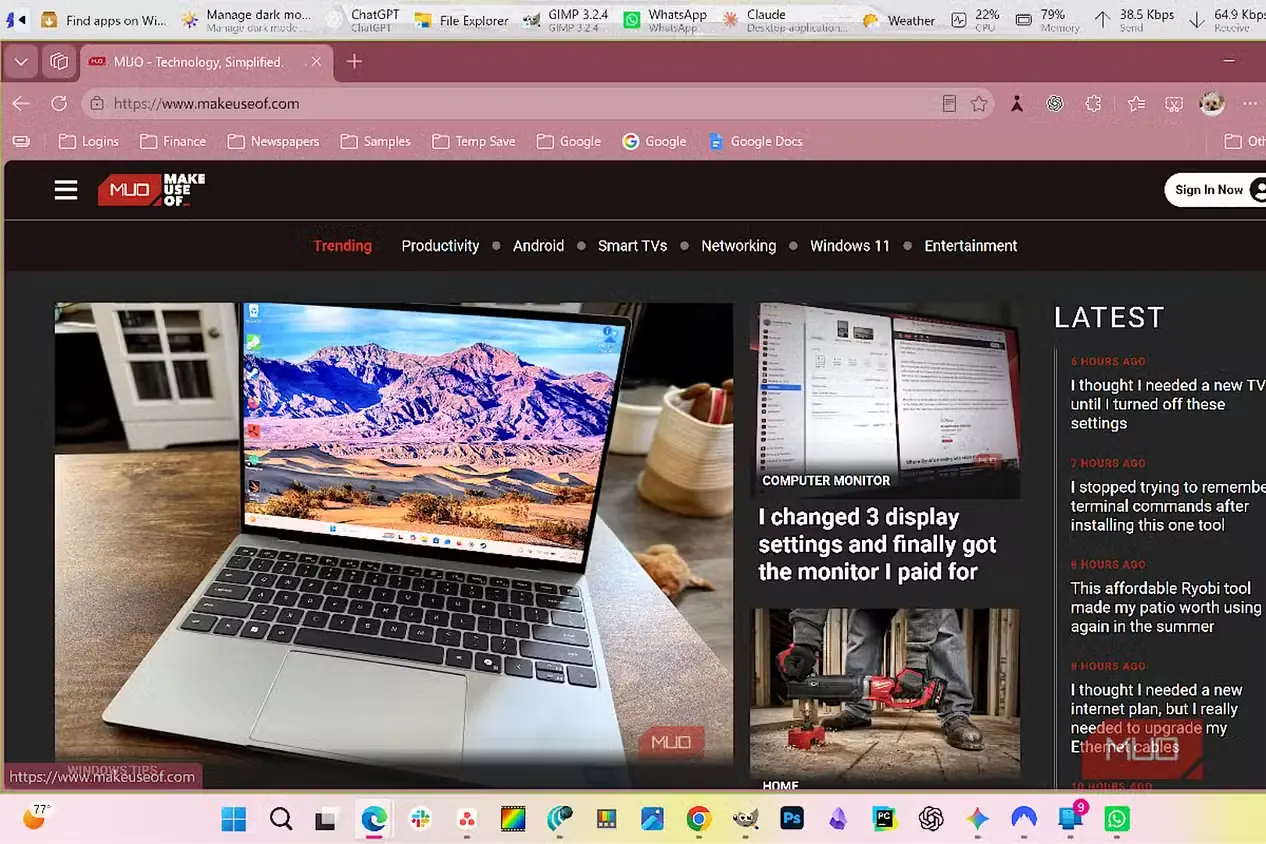Open the Find apps on Windows entry in top bar
The width and height of the screenshot is (1266, 844).
[x=103, y=20]
